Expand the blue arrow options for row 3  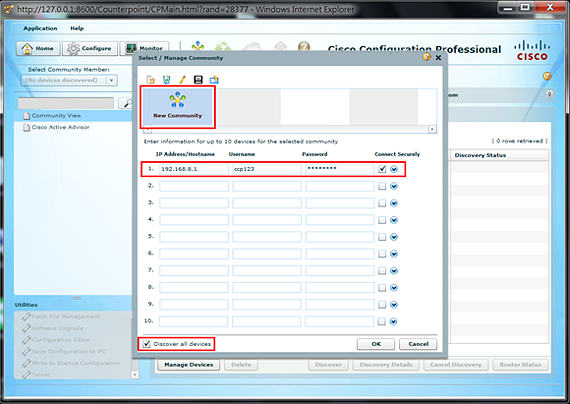394,203
